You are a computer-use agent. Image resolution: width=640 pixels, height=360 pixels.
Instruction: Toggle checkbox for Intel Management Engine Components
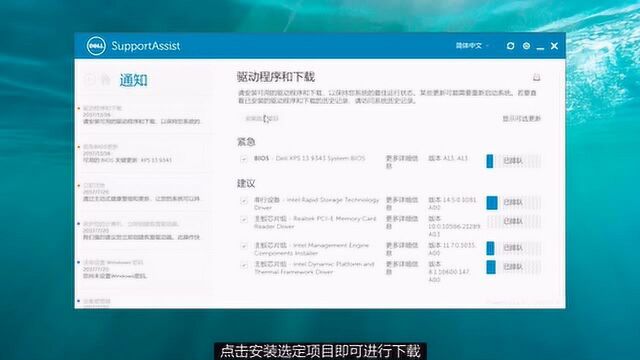point(244,246)
